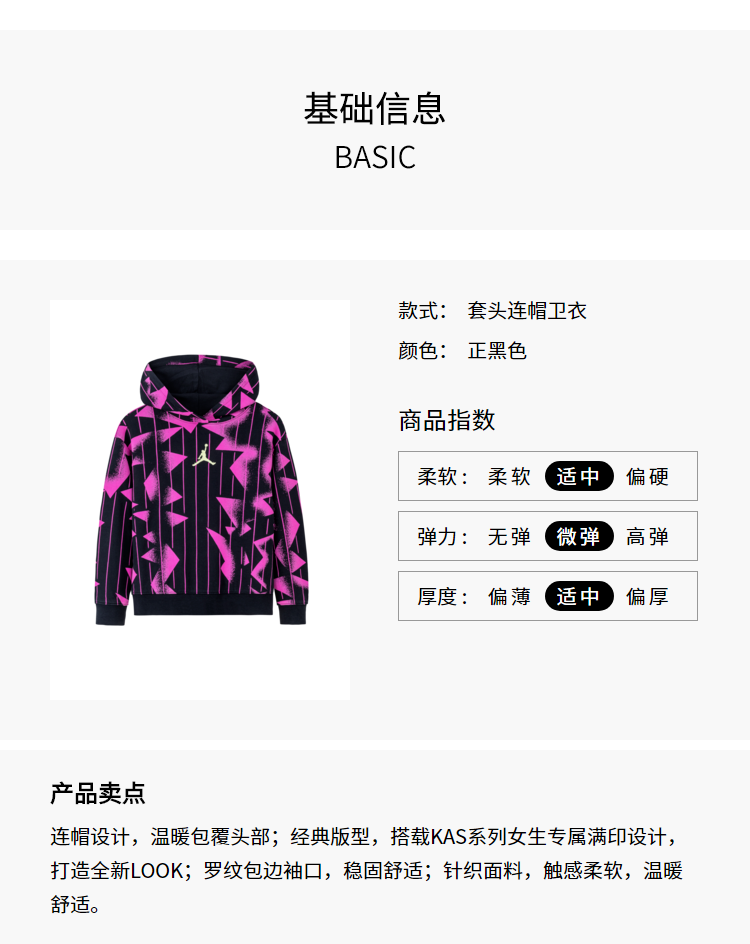Select 微弹 in the 弹力 elasticity row
This screenshot has height=944, width=750.
click(578, 536)
